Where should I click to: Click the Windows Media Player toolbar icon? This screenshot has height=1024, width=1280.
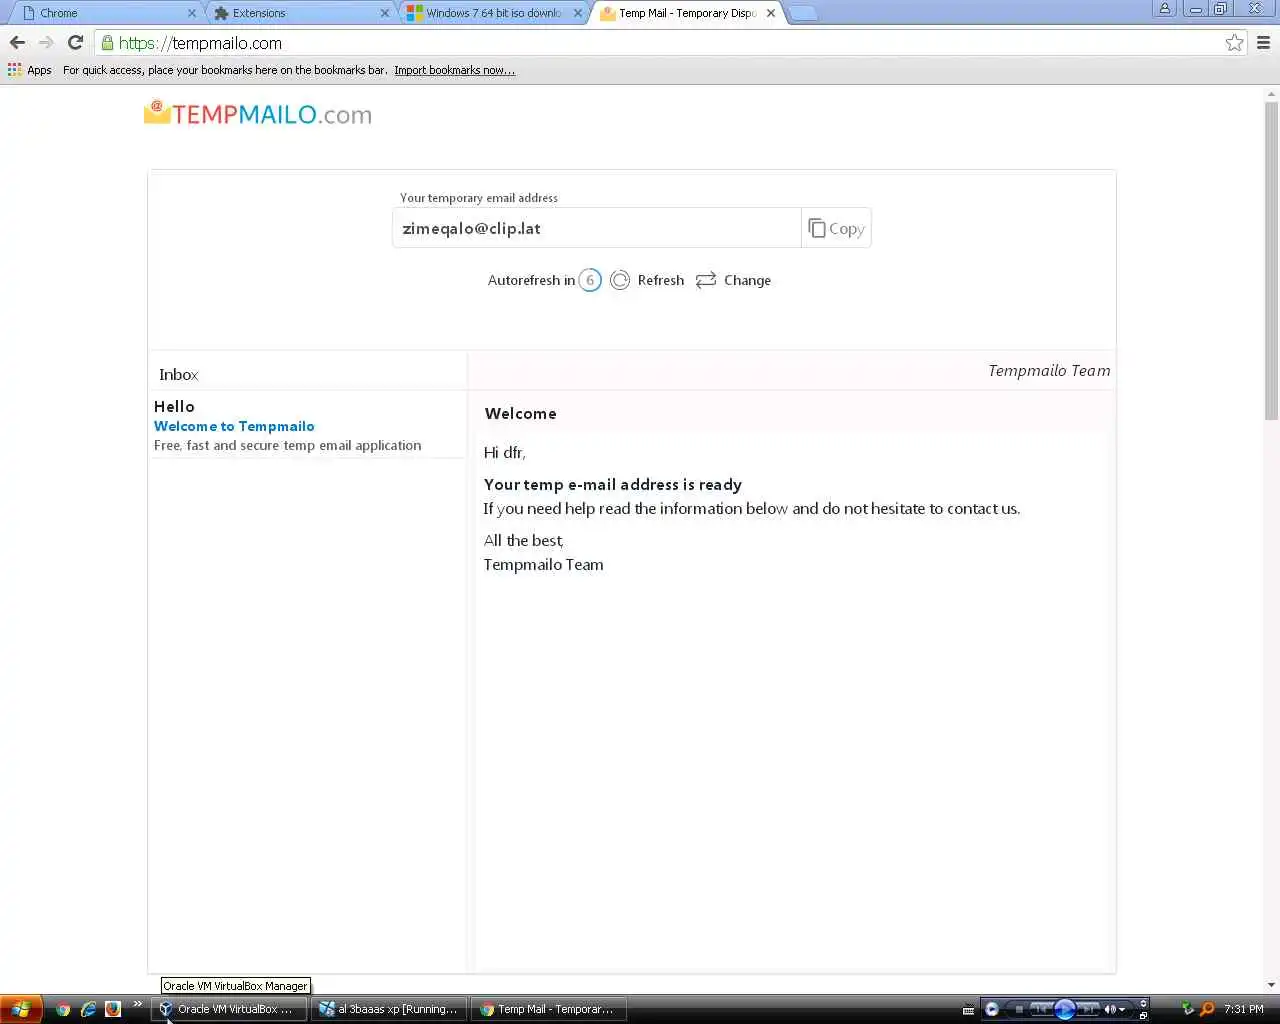point(992,1009)
